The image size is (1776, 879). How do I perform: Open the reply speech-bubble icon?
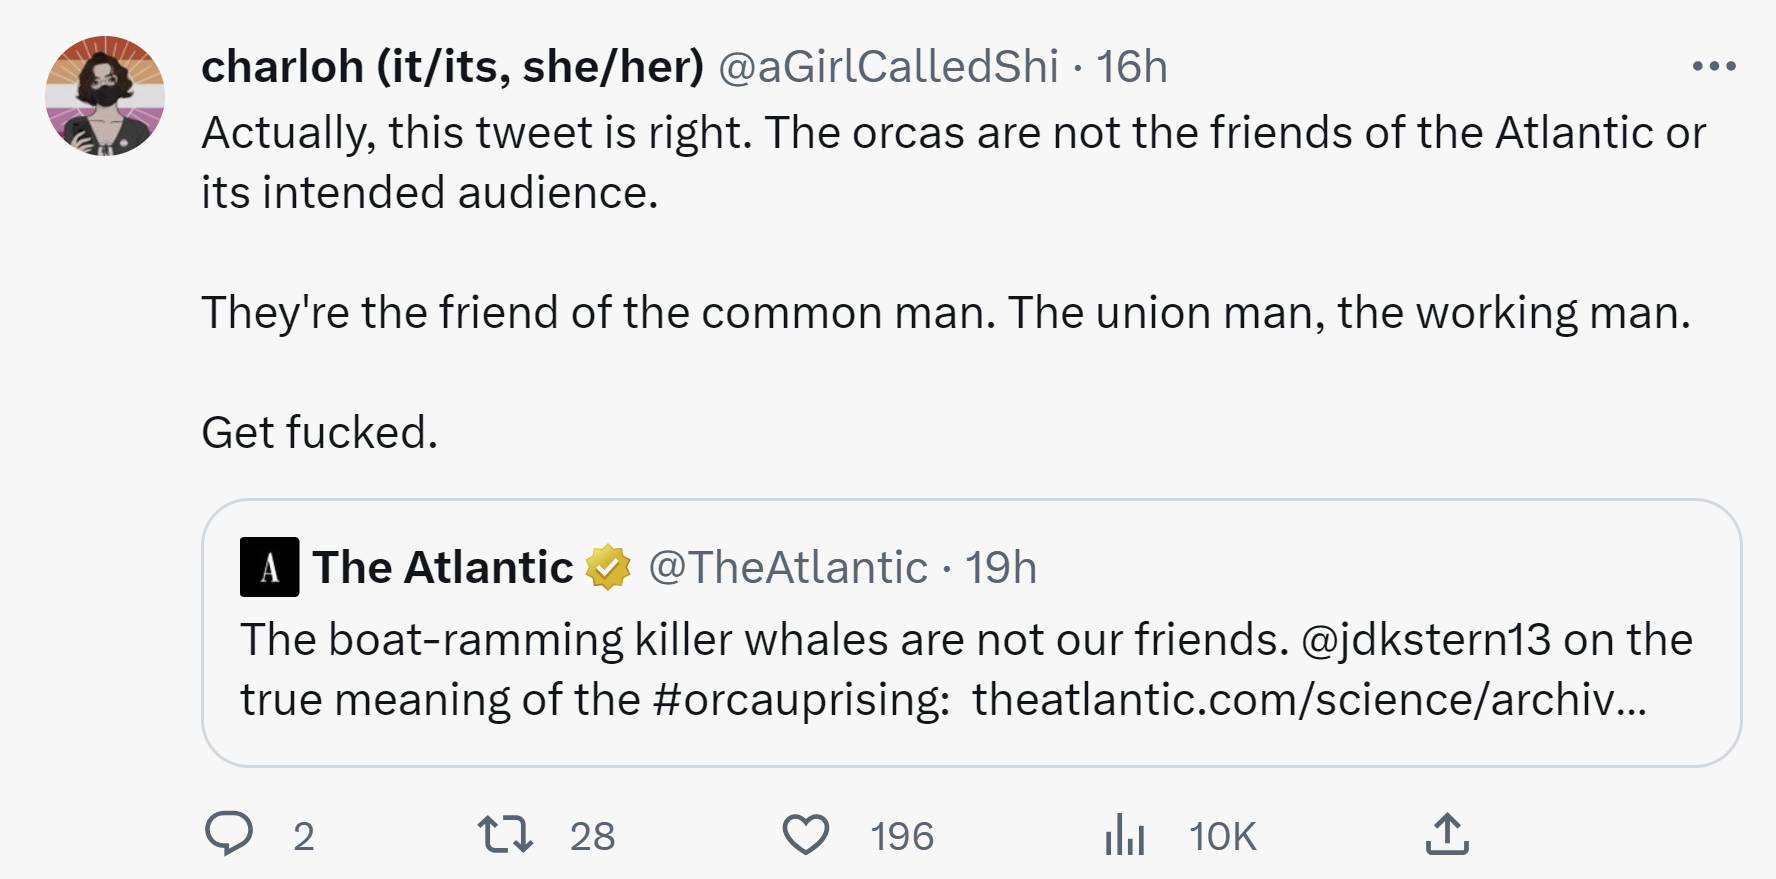point(229,834)
